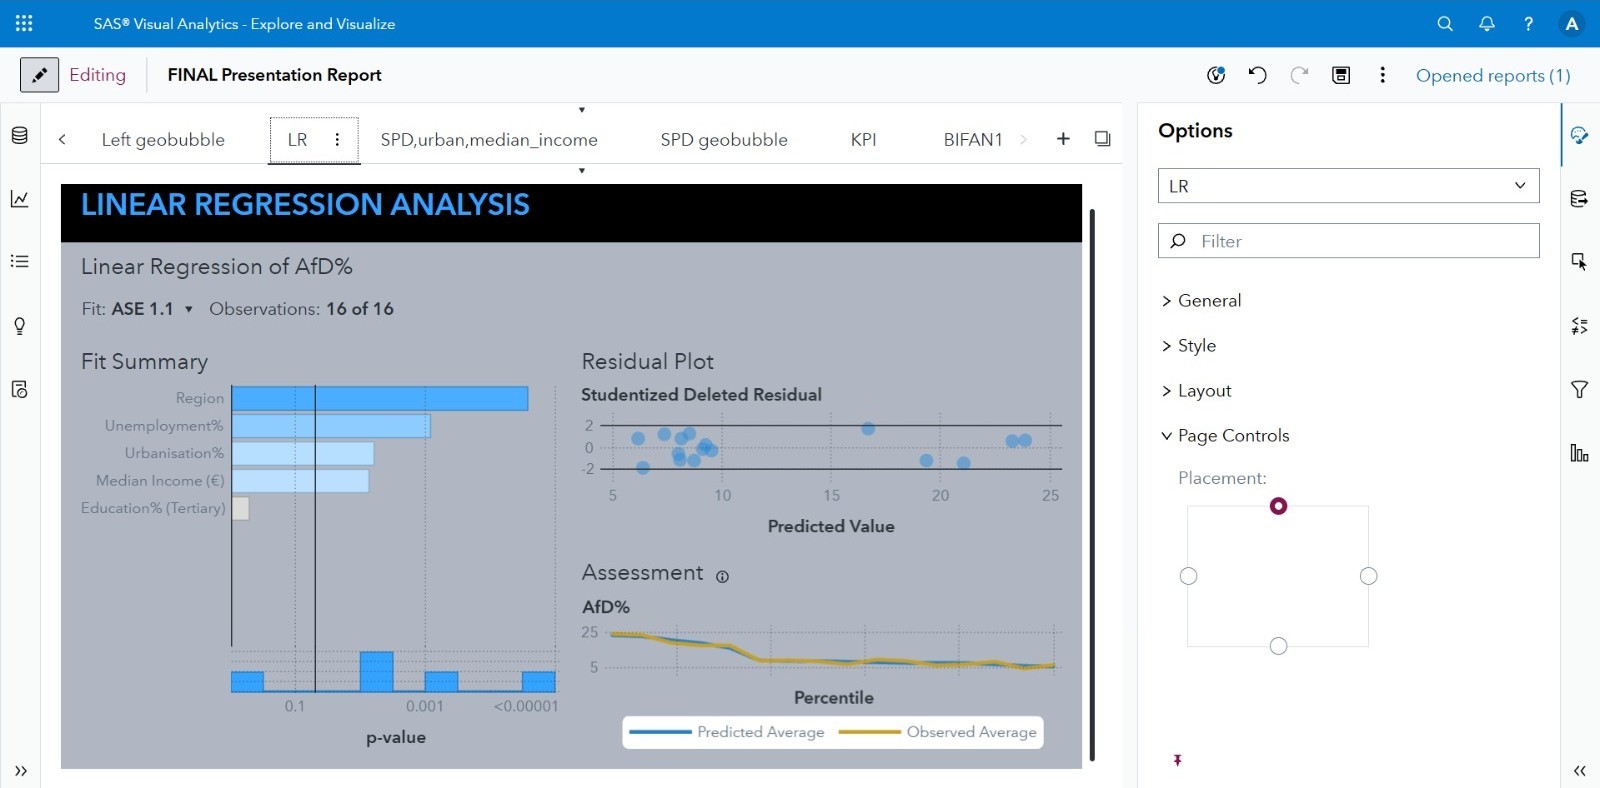This screenshot has width=1600, height=788.
Task: Open the Suggestions lightbulb pane
Action: [x=19, y=326]
